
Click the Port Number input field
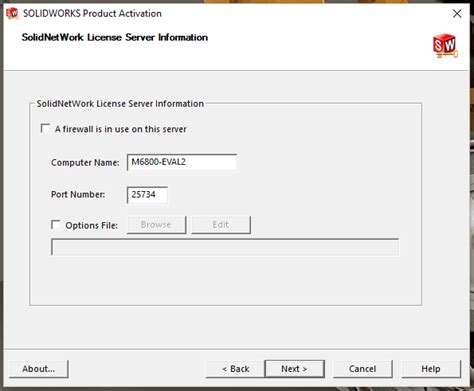(x=147, y=195)
